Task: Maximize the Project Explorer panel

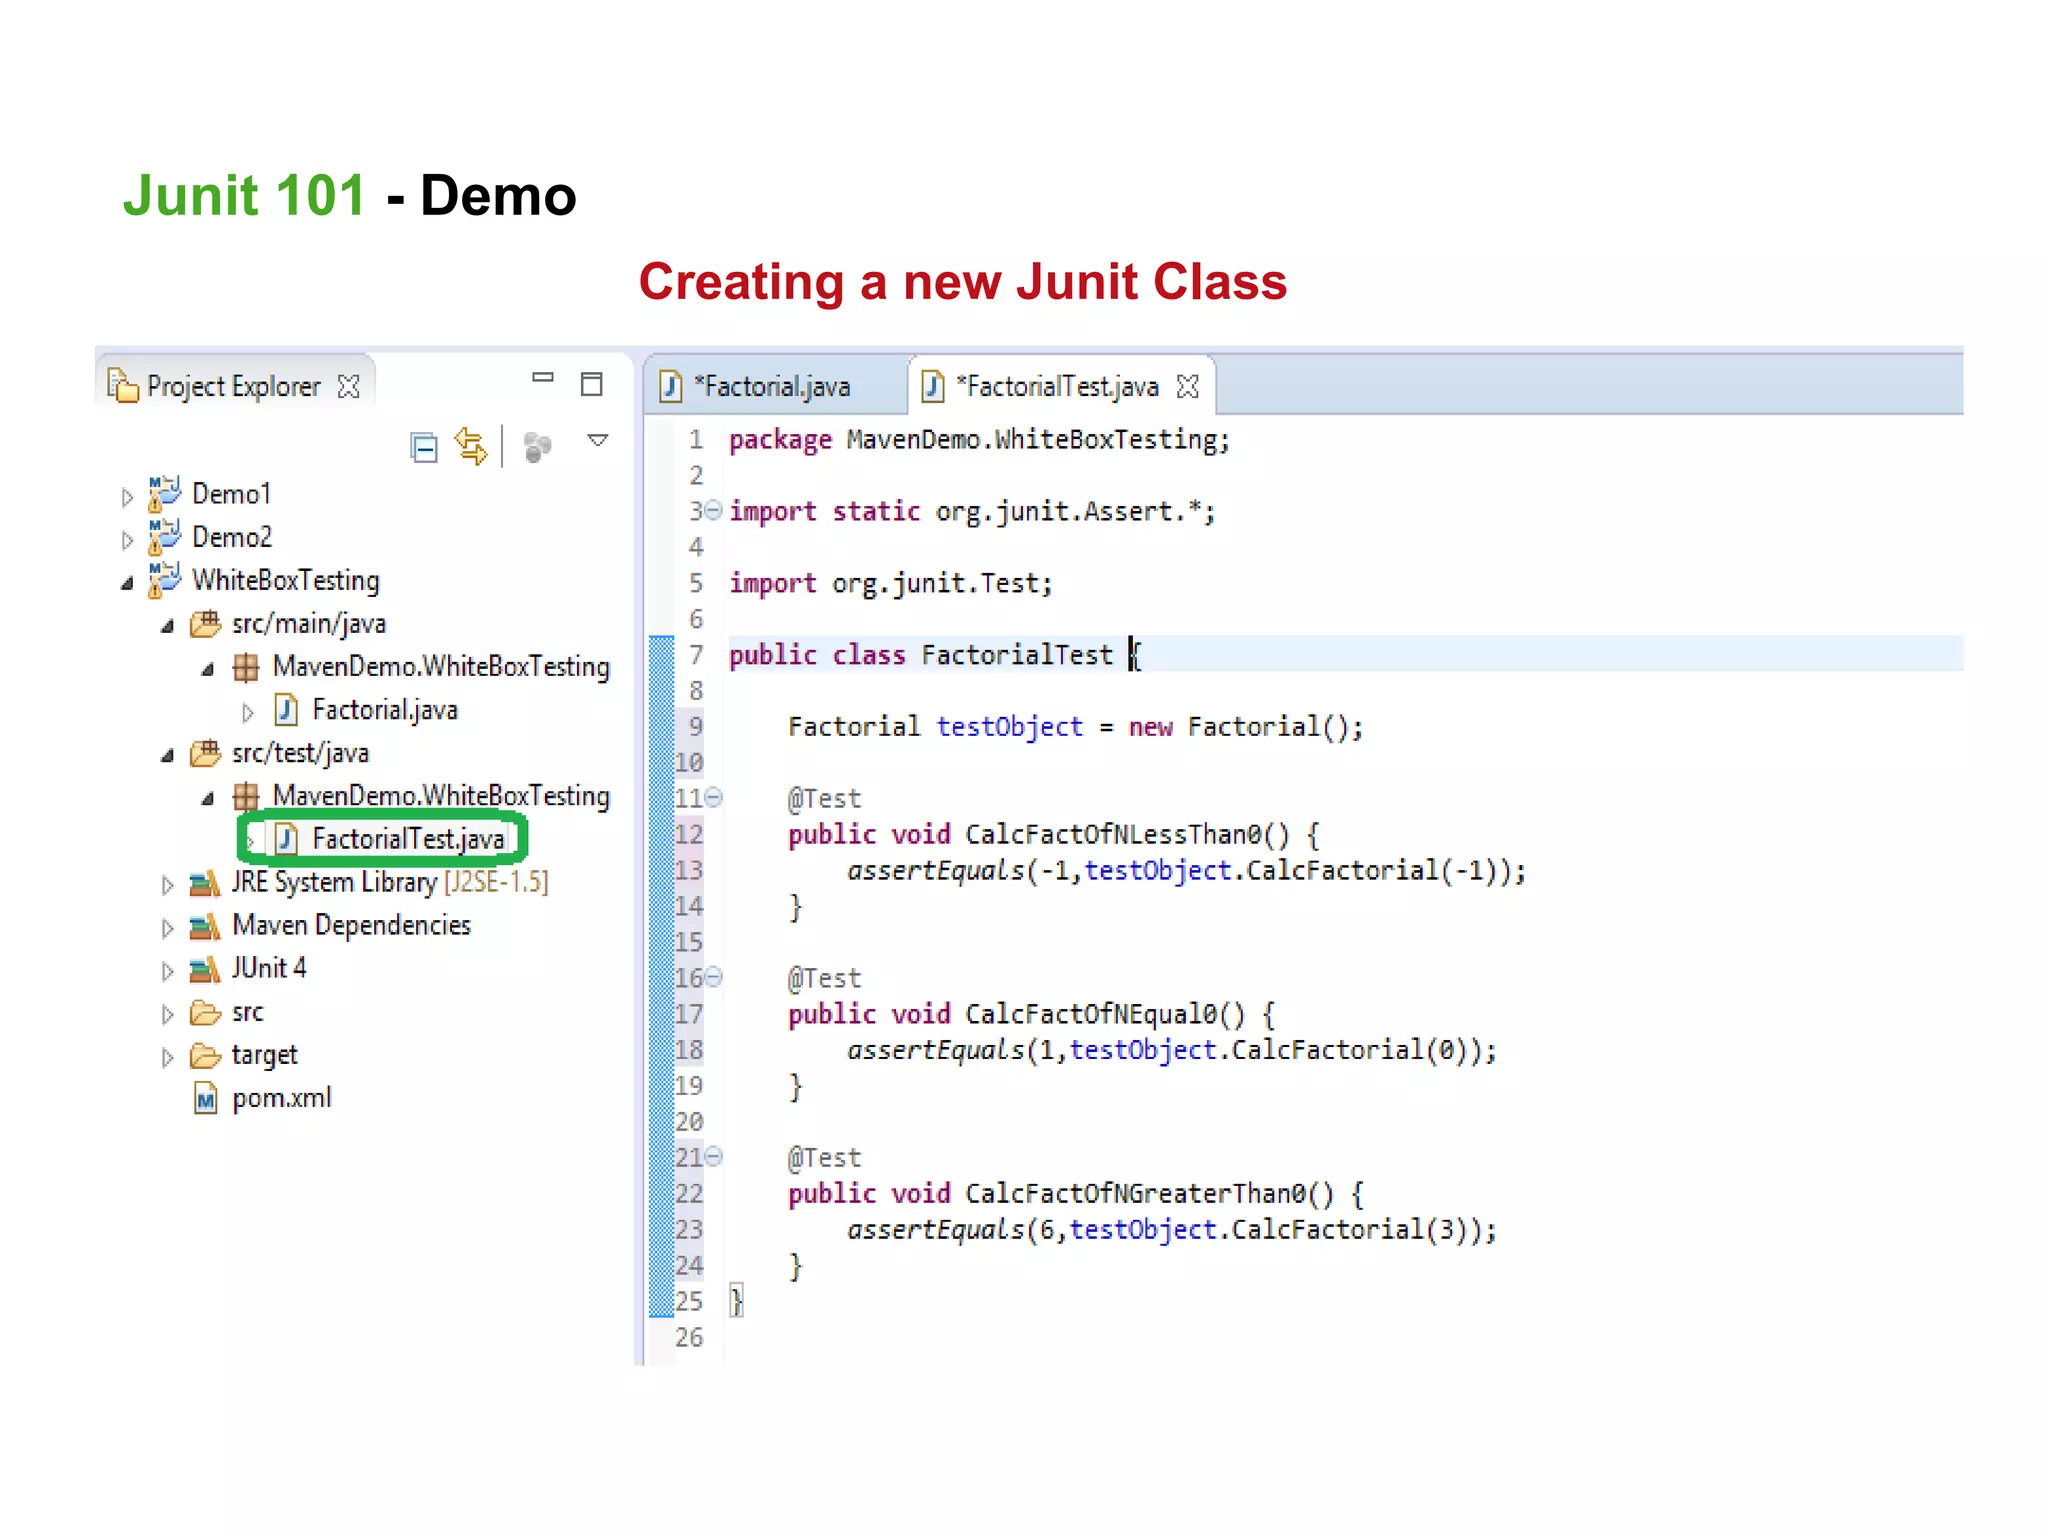Action: tap(592, 384)
